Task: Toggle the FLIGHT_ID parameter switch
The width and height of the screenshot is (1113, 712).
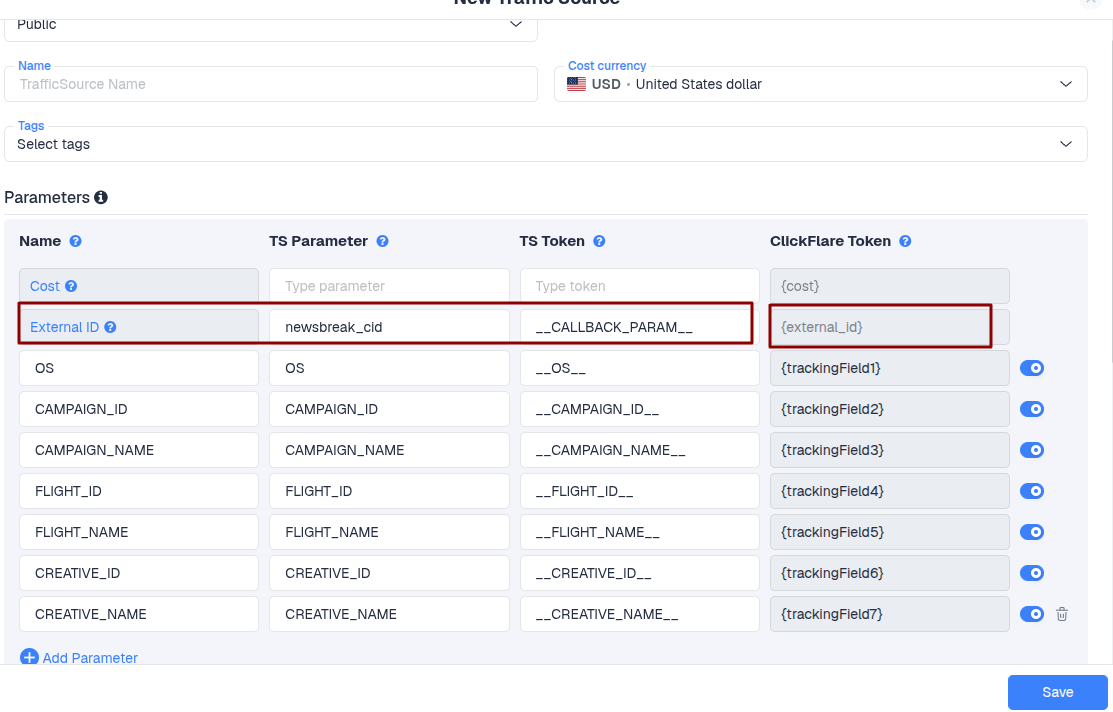Action: (x=1031, y=491)
